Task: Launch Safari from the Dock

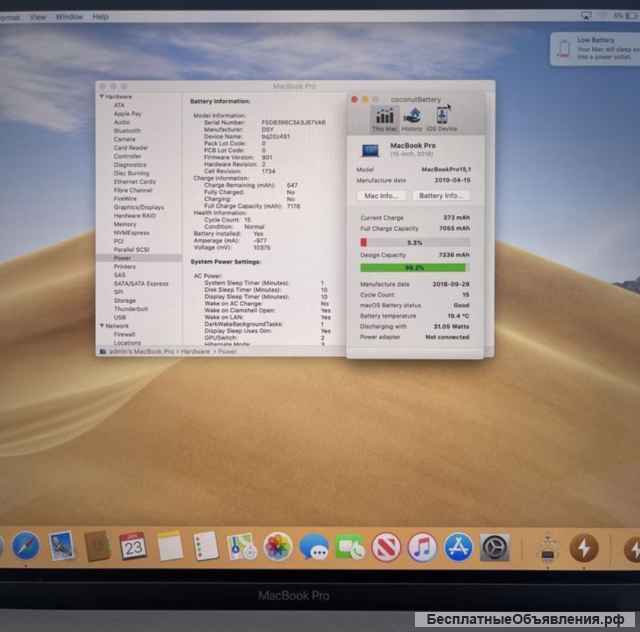Action: tap(26, 546)
